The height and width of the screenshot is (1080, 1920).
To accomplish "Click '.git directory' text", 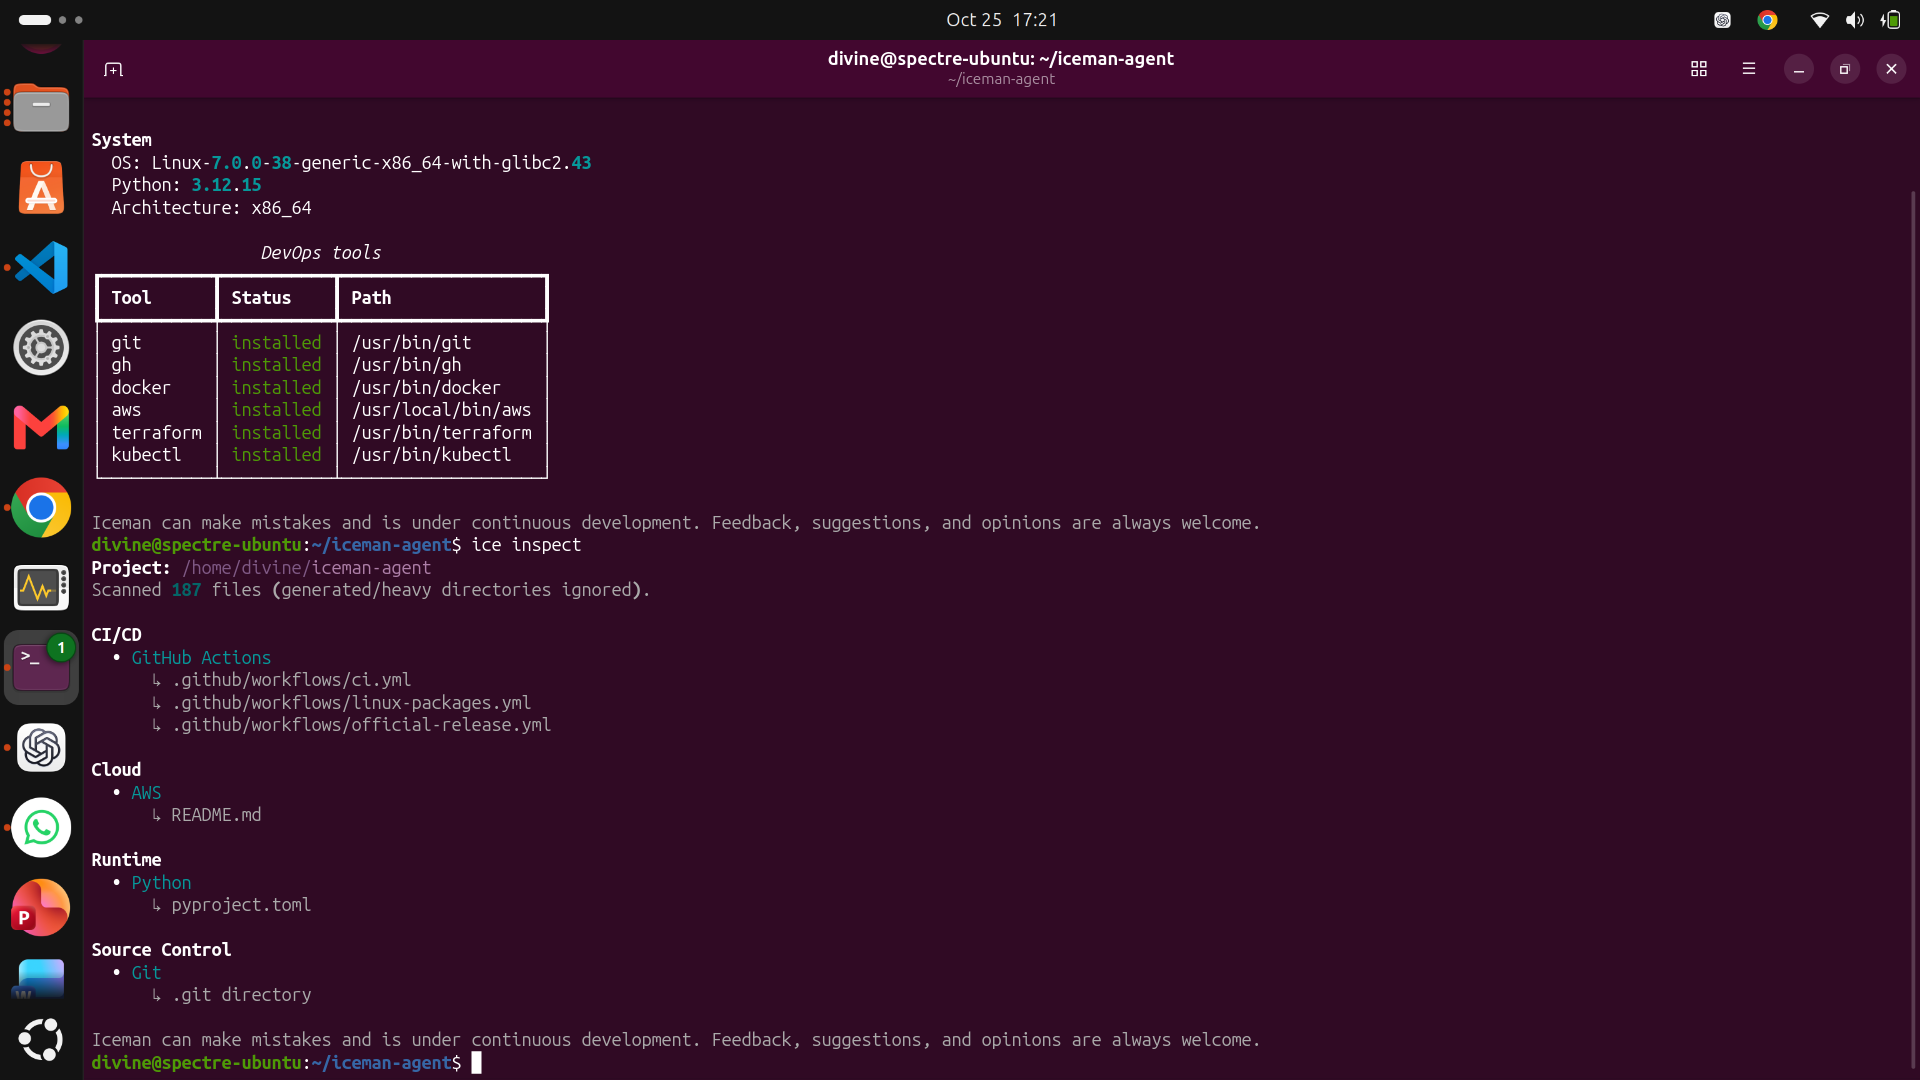I will click(241, 995).
